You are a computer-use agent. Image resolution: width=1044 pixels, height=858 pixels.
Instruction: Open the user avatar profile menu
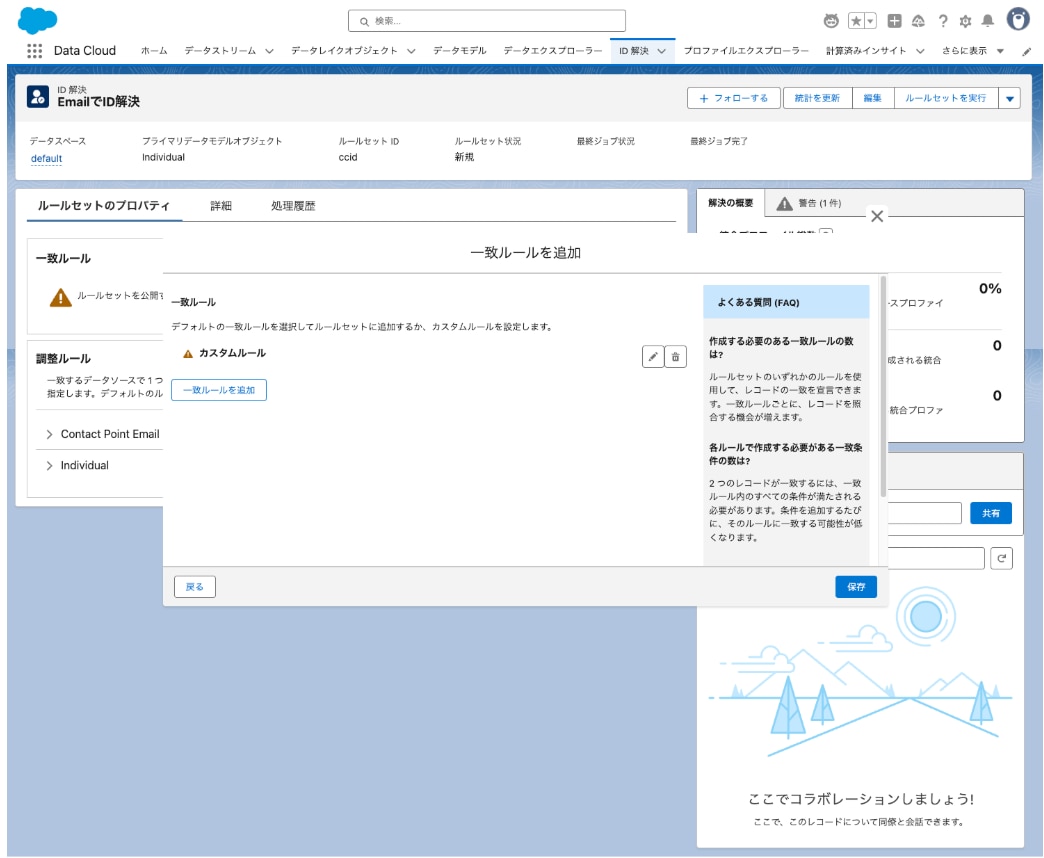point(1018,20)
